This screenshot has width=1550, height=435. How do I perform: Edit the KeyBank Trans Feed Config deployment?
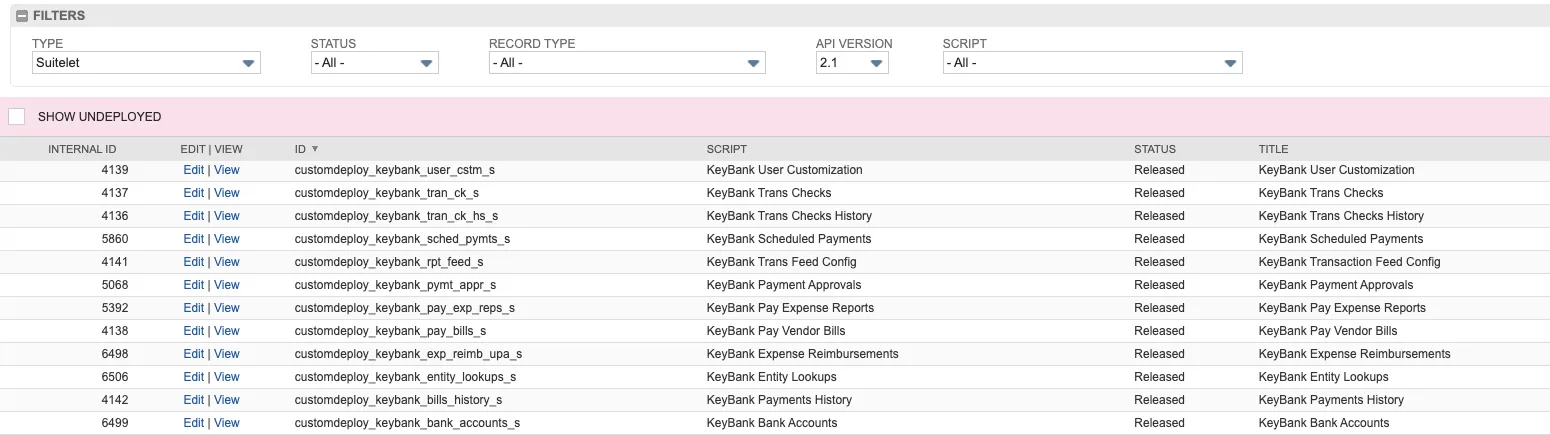(x=193, y=262)
